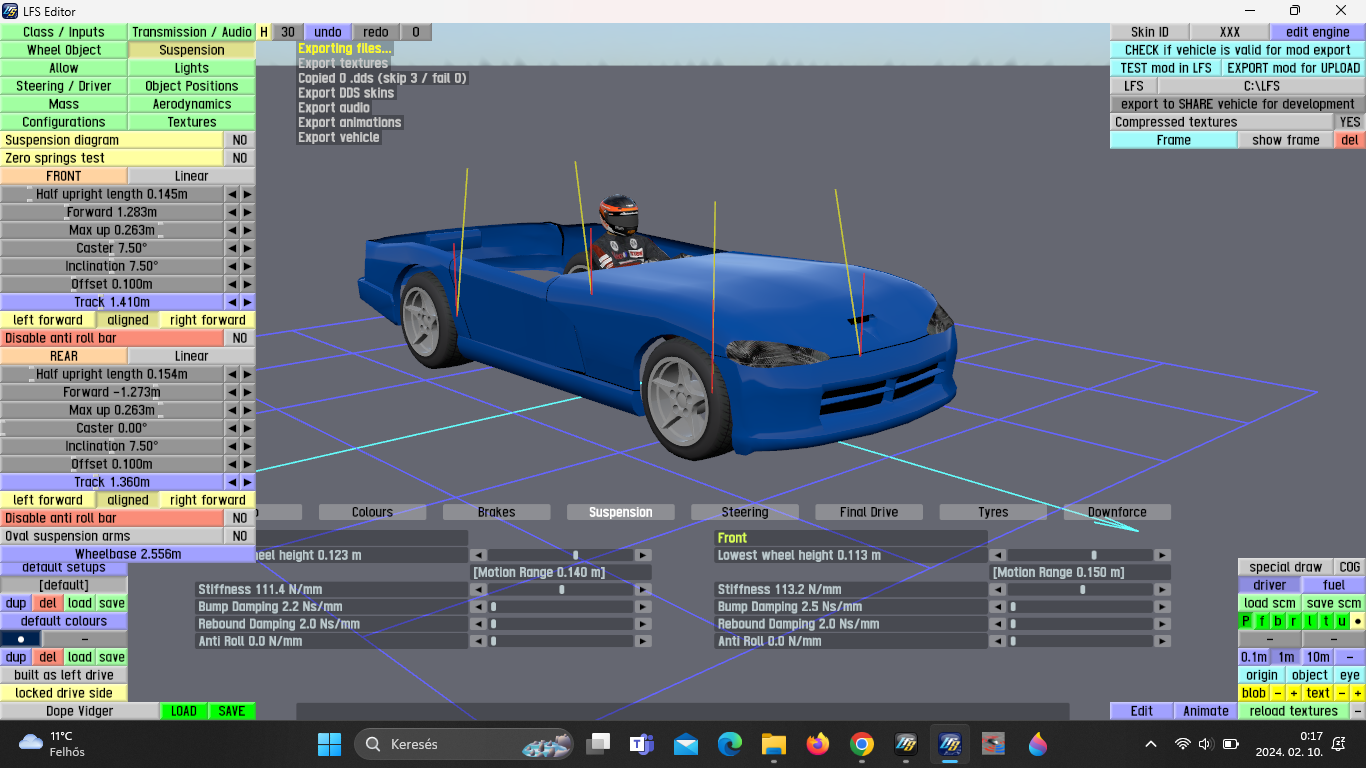Click TEST mod in LFS
Viewport: 1366px width, 768px height.
1166,68
